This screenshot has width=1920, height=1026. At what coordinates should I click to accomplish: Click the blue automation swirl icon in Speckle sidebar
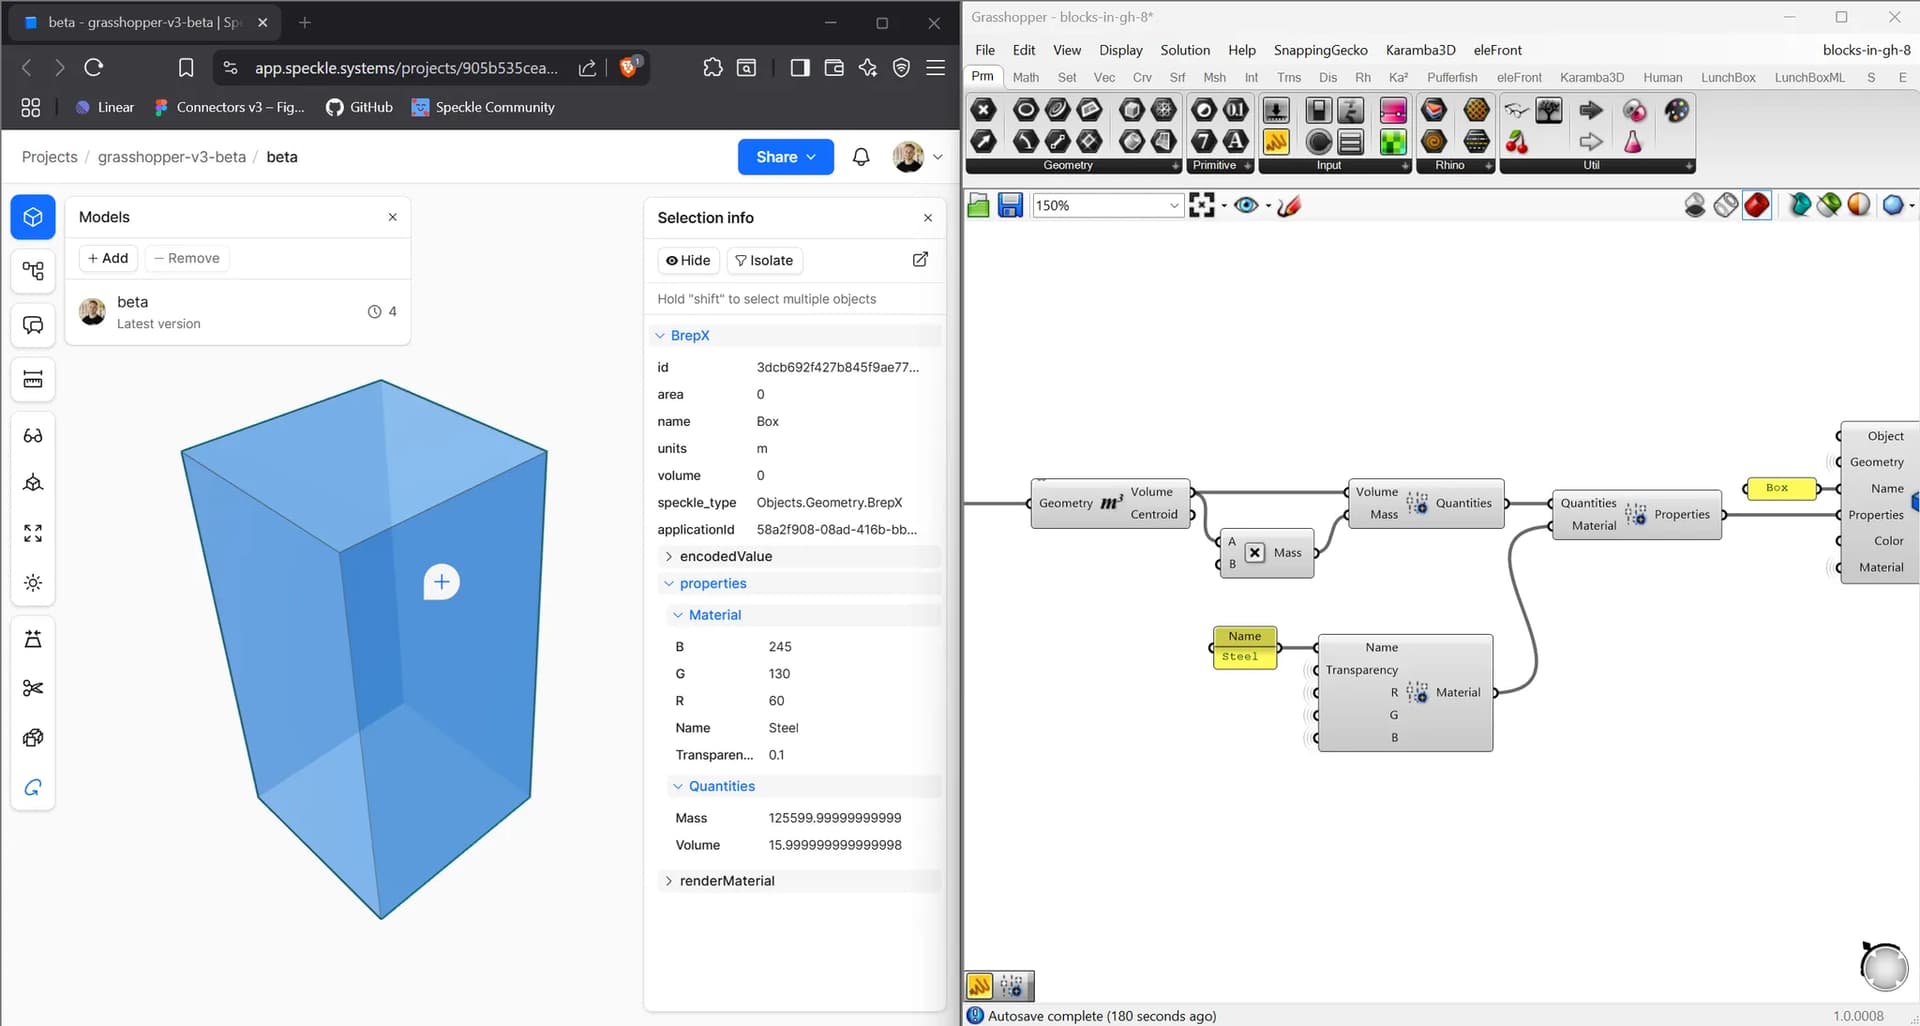point(33,788)
